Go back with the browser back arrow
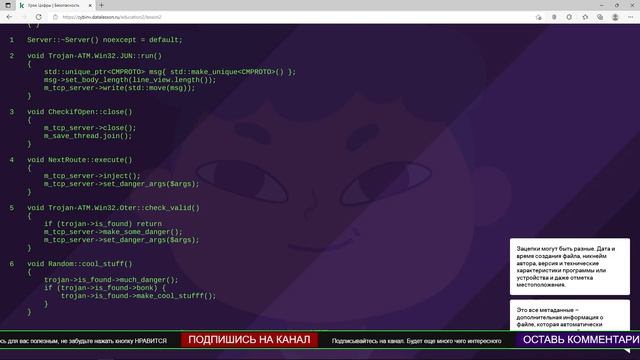640x360 pixels. pyautogui.click(x=9, y=17)
